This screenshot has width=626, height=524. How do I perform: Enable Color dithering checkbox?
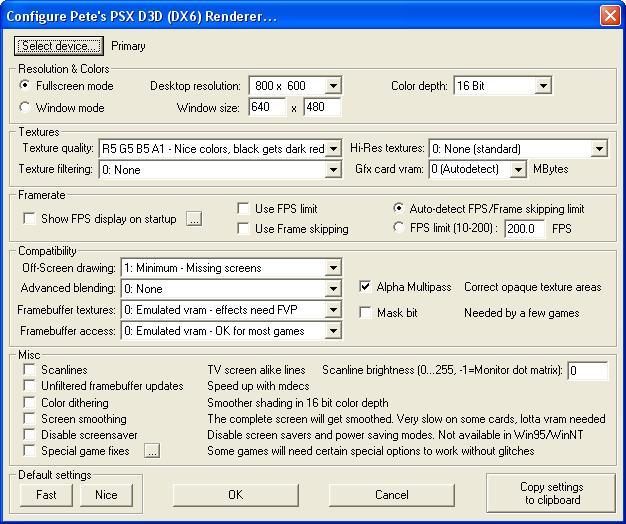click(x=30, y=402)
